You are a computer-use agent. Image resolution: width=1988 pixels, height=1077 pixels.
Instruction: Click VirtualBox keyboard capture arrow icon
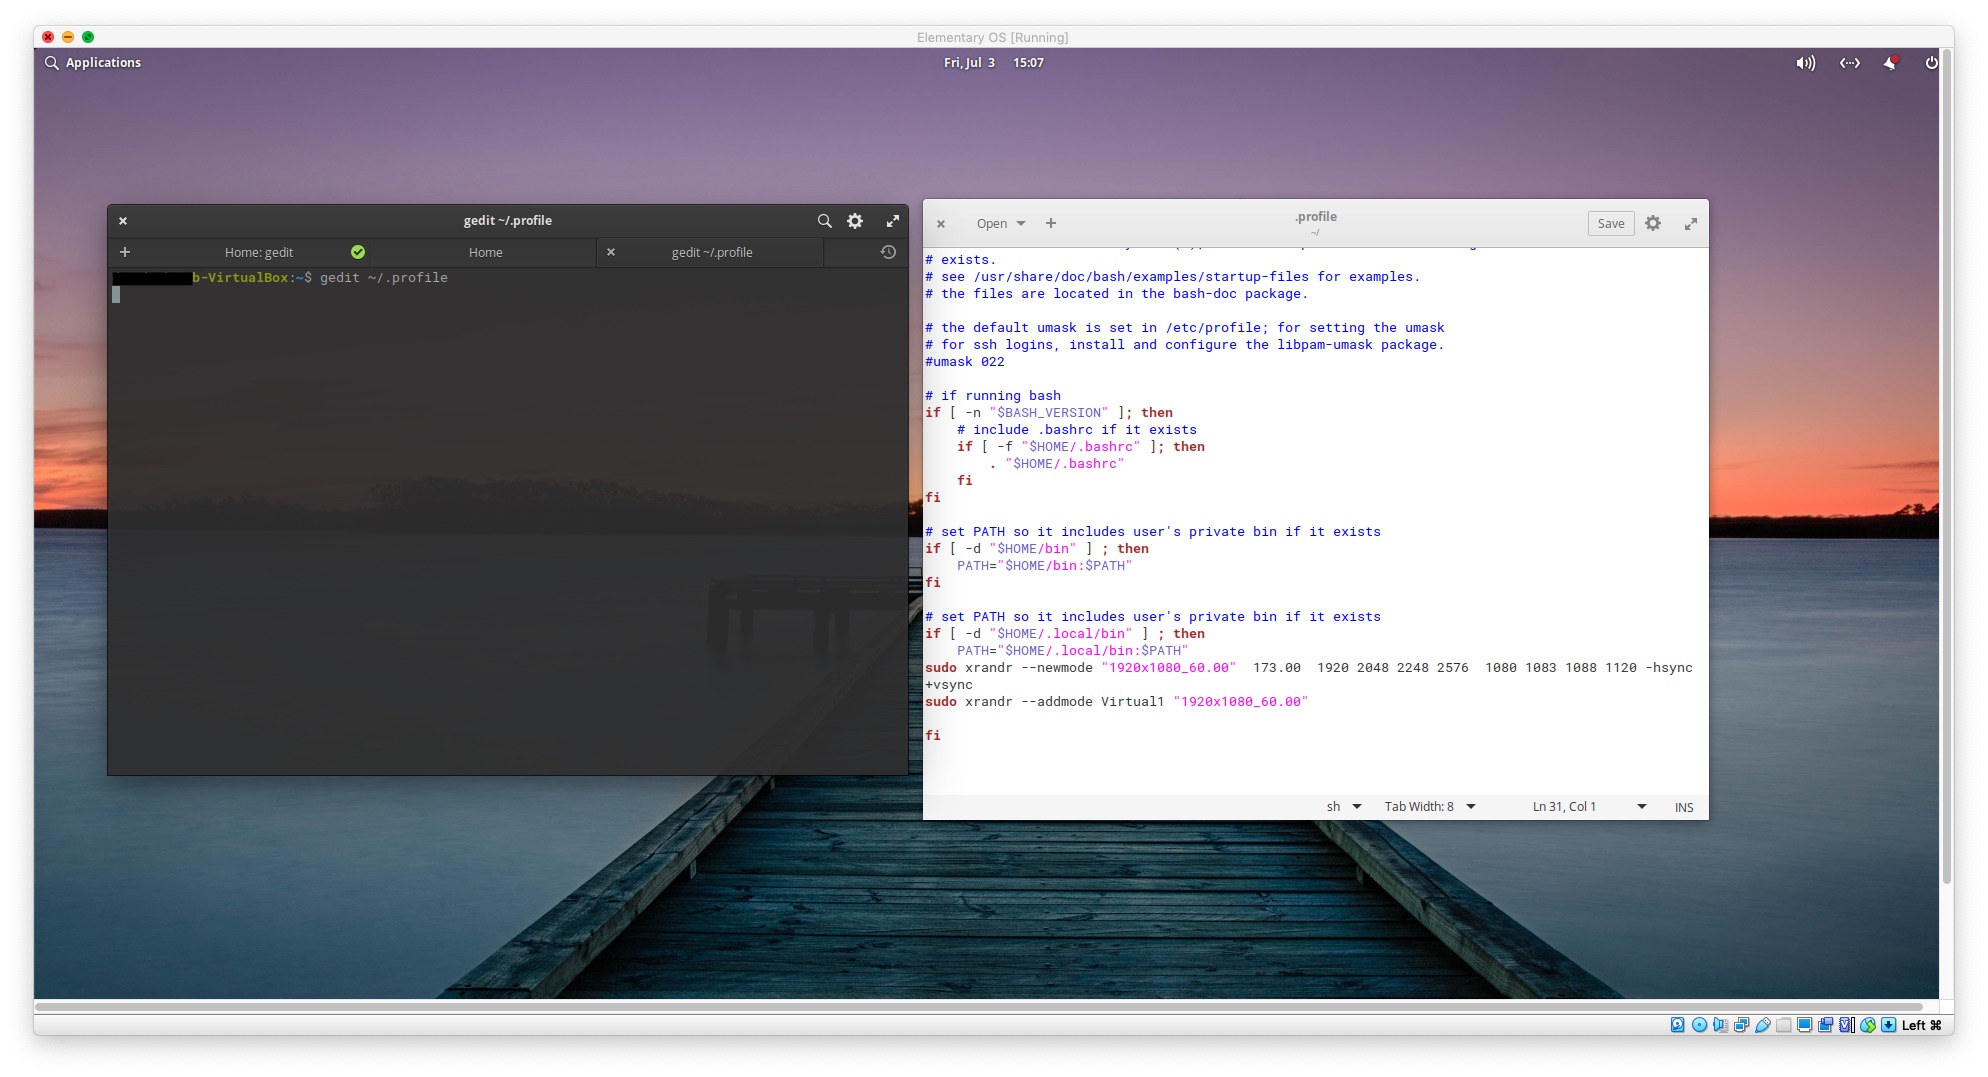[1888, 1025]
